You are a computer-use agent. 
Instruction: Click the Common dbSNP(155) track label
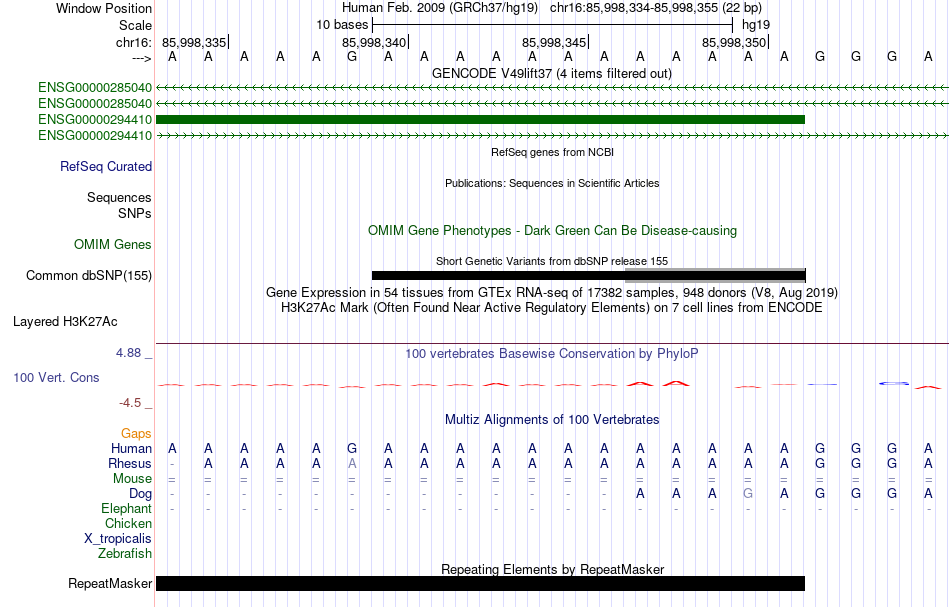point(89,276)
